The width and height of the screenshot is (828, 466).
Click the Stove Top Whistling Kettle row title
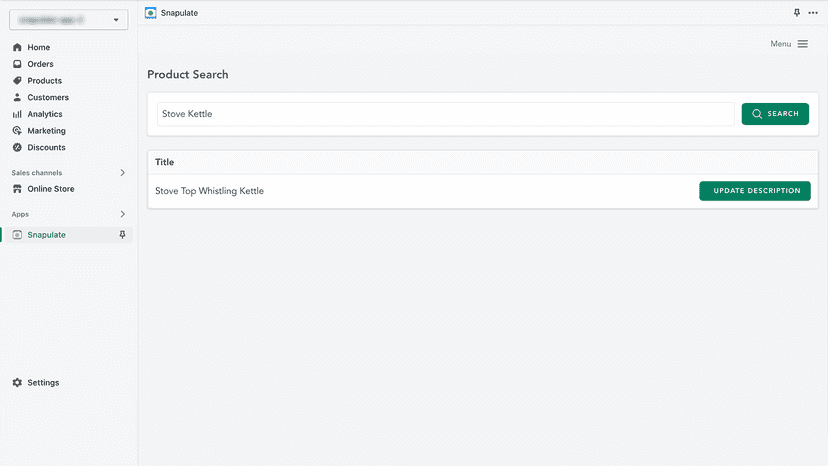click(x=210, y=191)
